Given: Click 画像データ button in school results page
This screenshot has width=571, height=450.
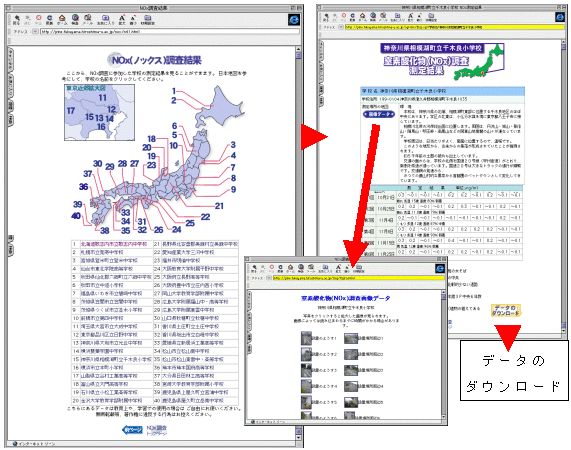Looking at the screenshot, I should (x=379, y=114).
